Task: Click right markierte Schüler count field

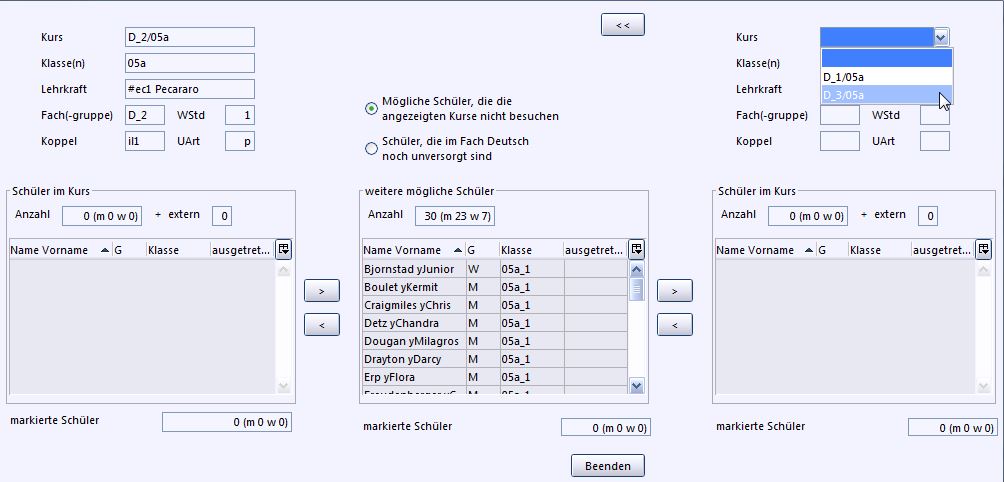Action: (952, 428)
